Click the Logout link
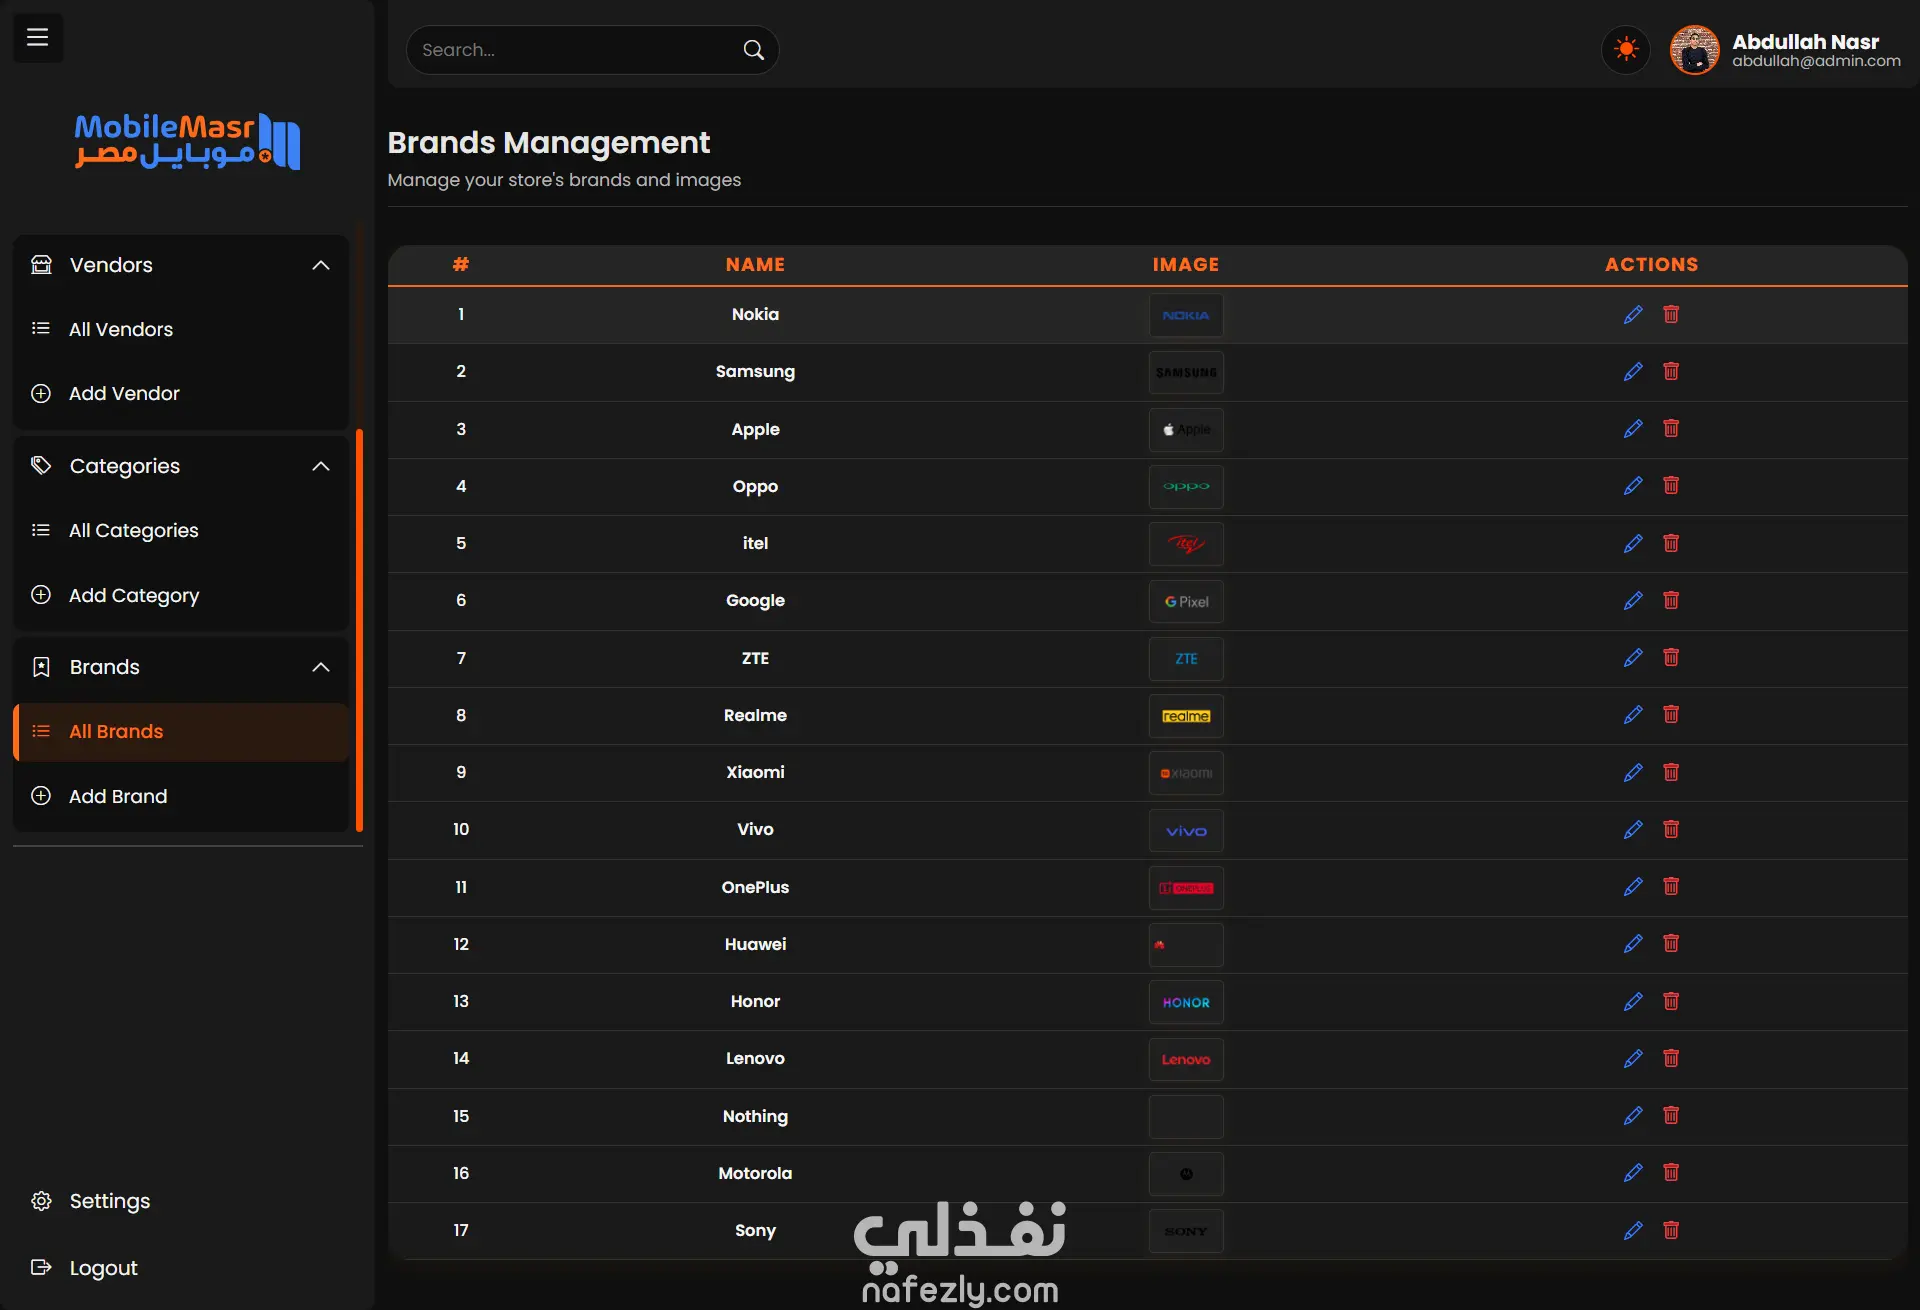This screenshot has height=1310, width=1920. pos(103,1268)
